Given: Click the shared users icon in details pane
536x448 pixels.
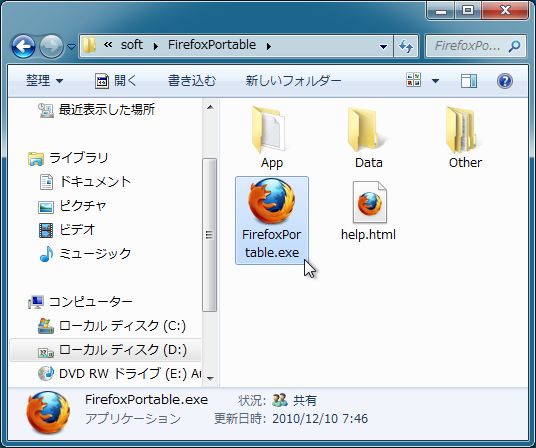Looking at the screenshot, I should pyautogui.click(x=280, y=400).
